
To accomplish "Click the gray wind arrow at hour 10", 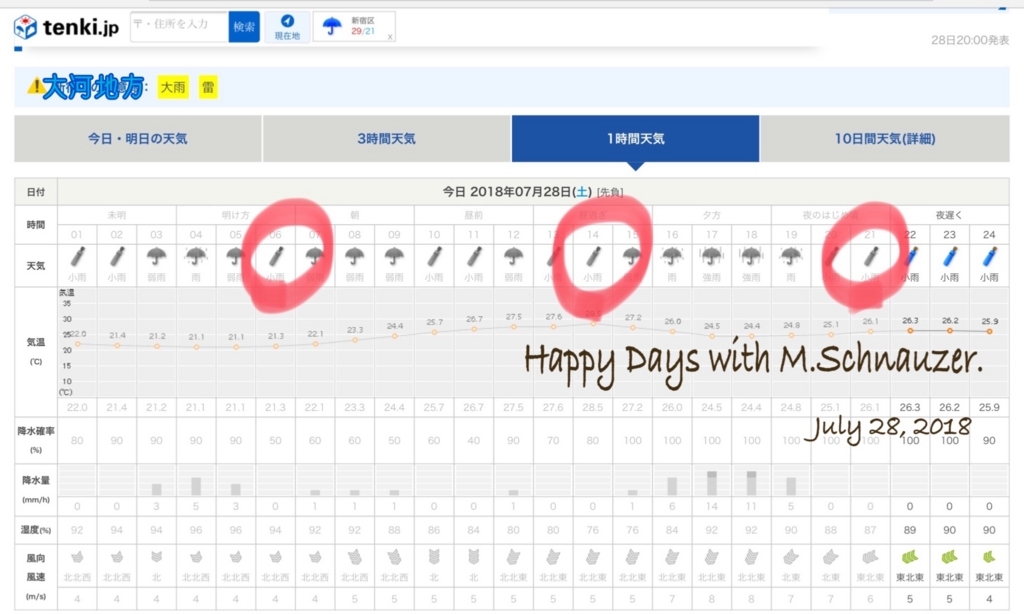I will coord(434,557).
